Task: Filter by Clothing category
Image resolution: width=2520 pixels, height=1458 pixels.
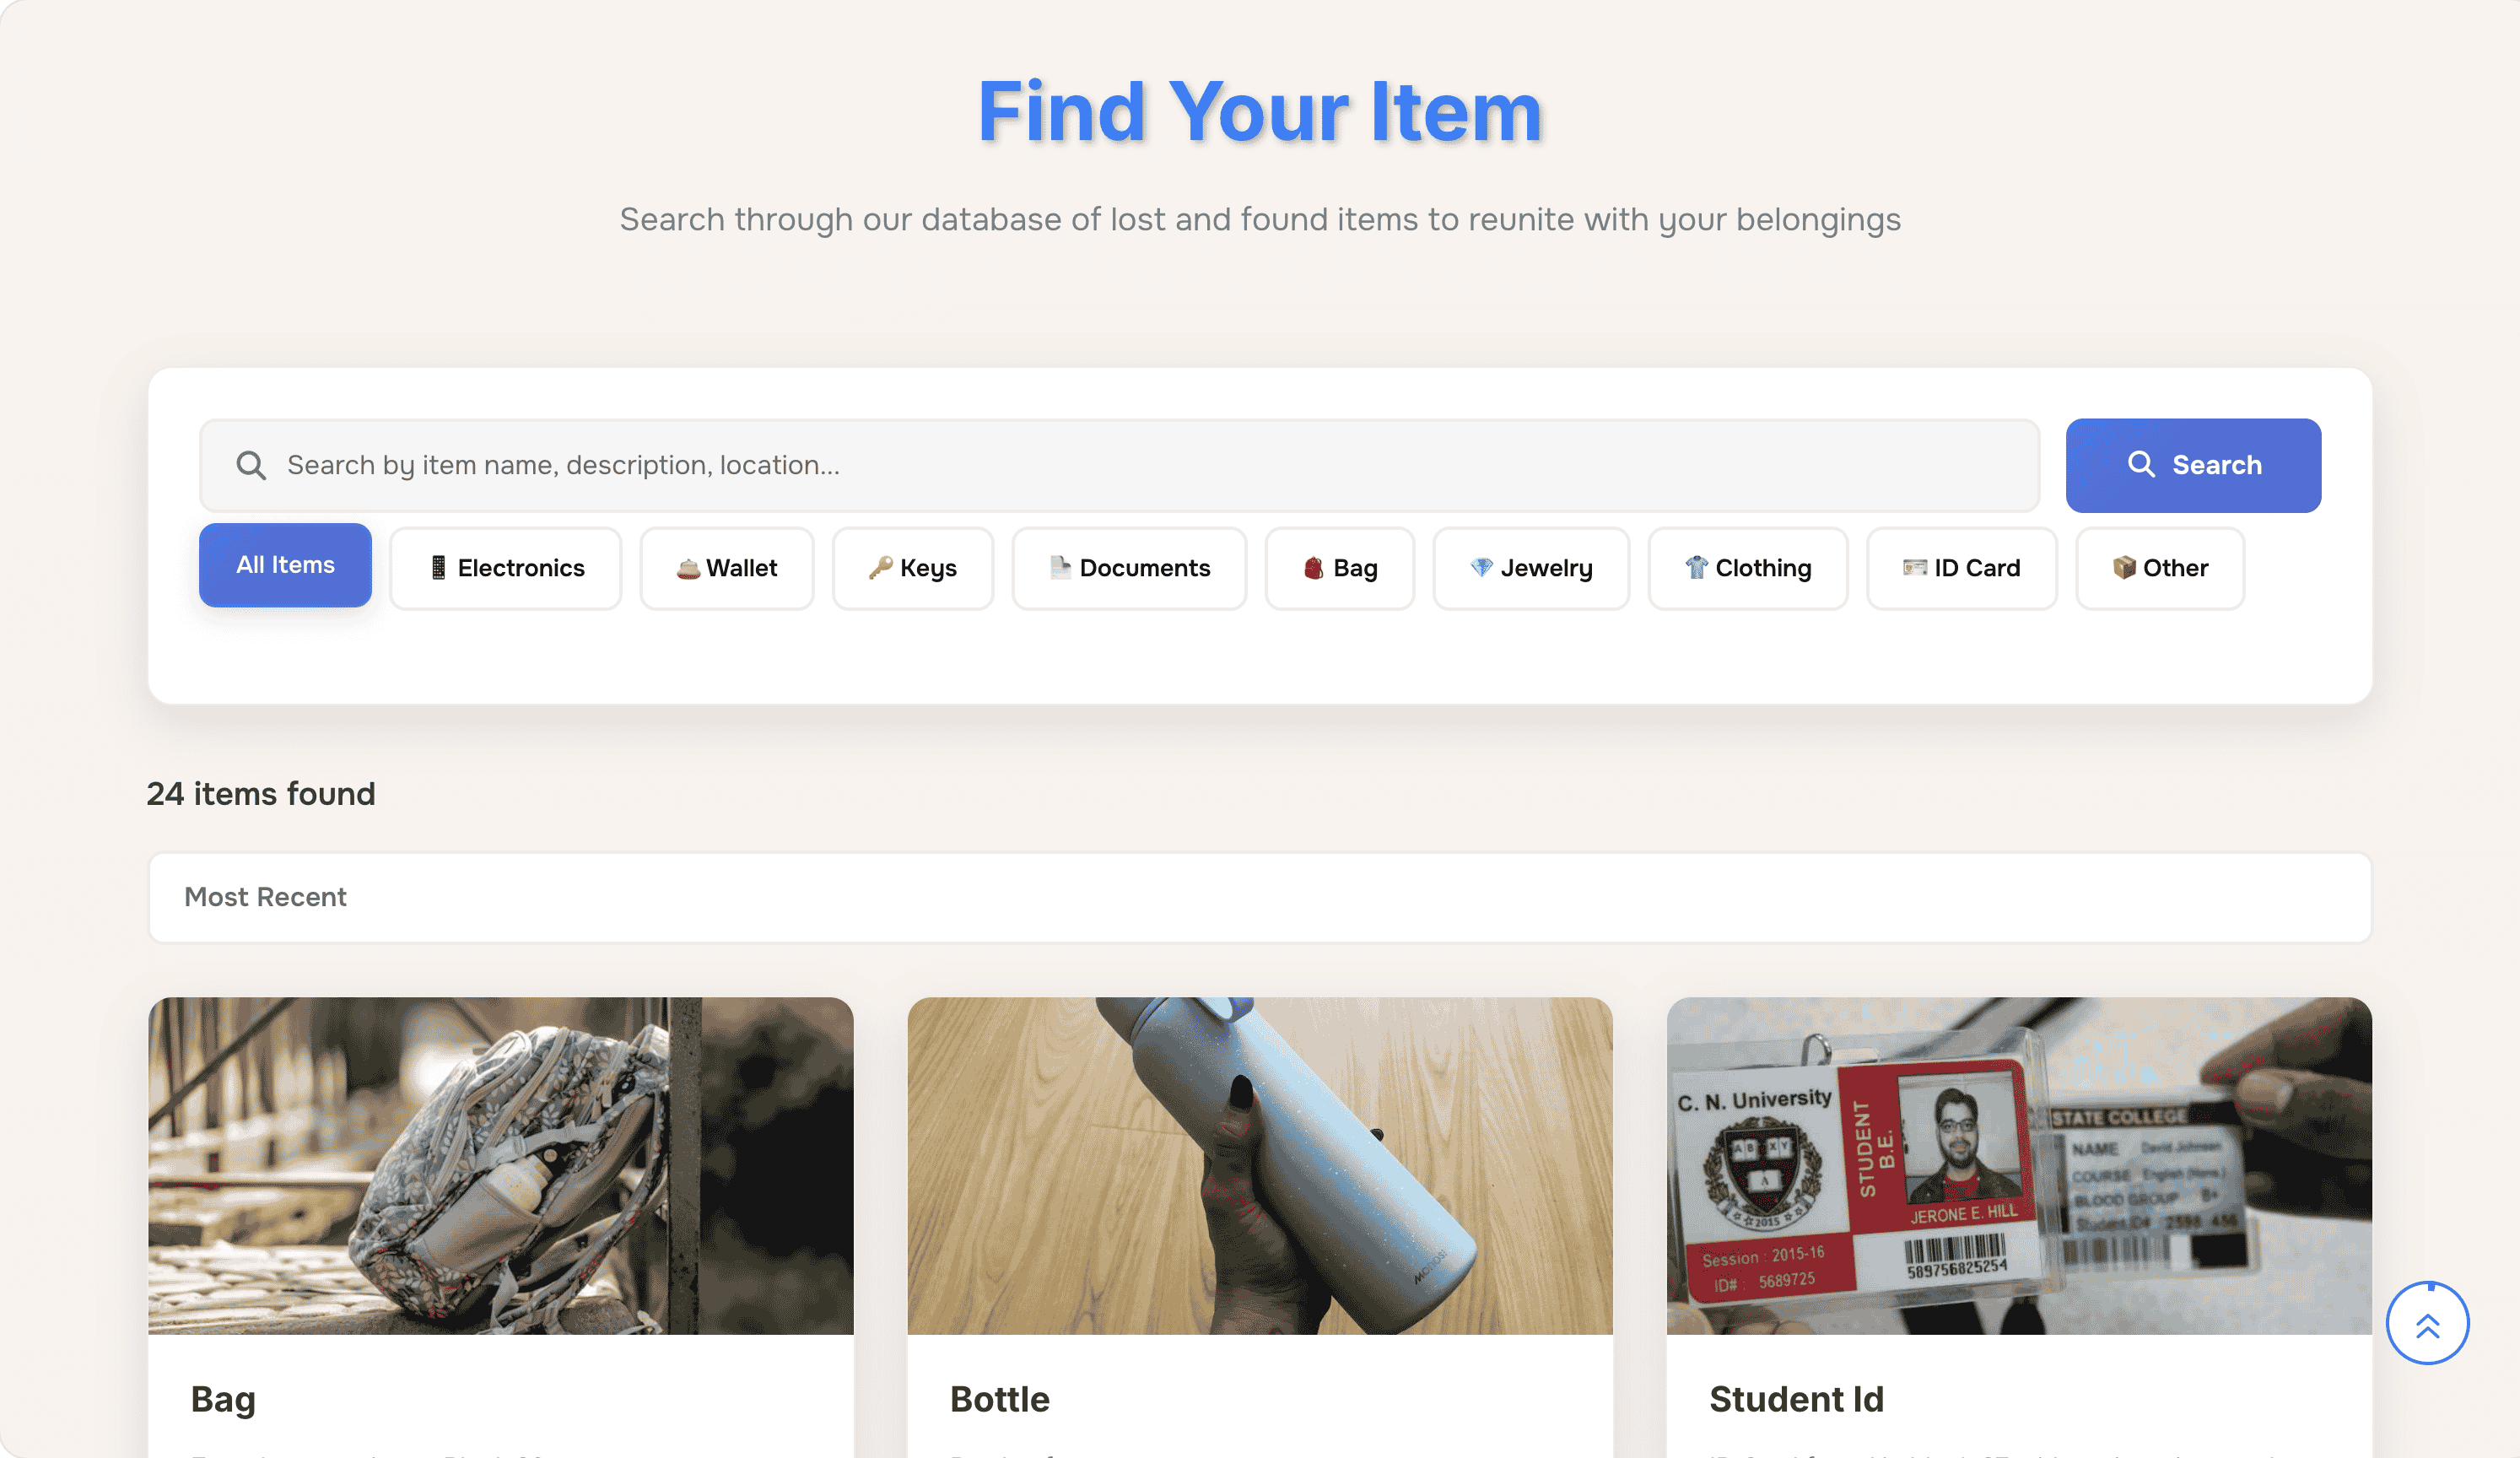Action: pyautogui.click(x=1748, y=568)
